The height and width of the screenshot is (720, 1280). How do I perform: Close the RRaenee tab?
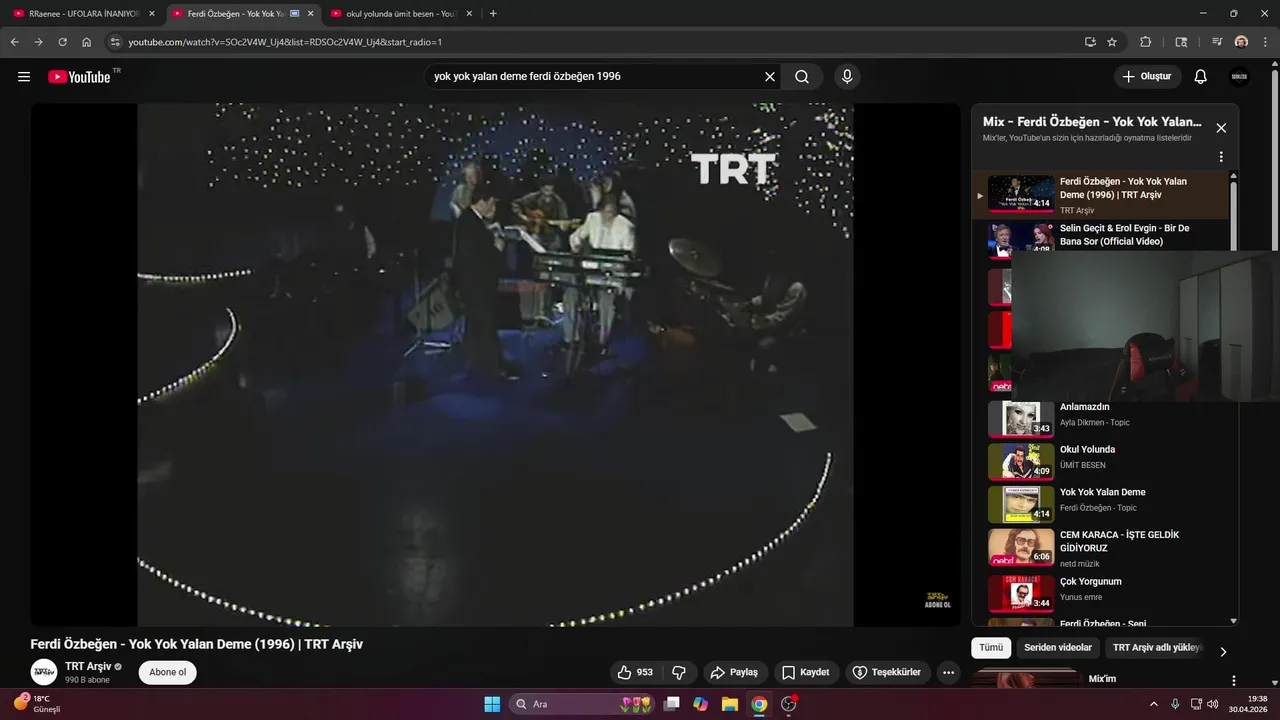151,14
